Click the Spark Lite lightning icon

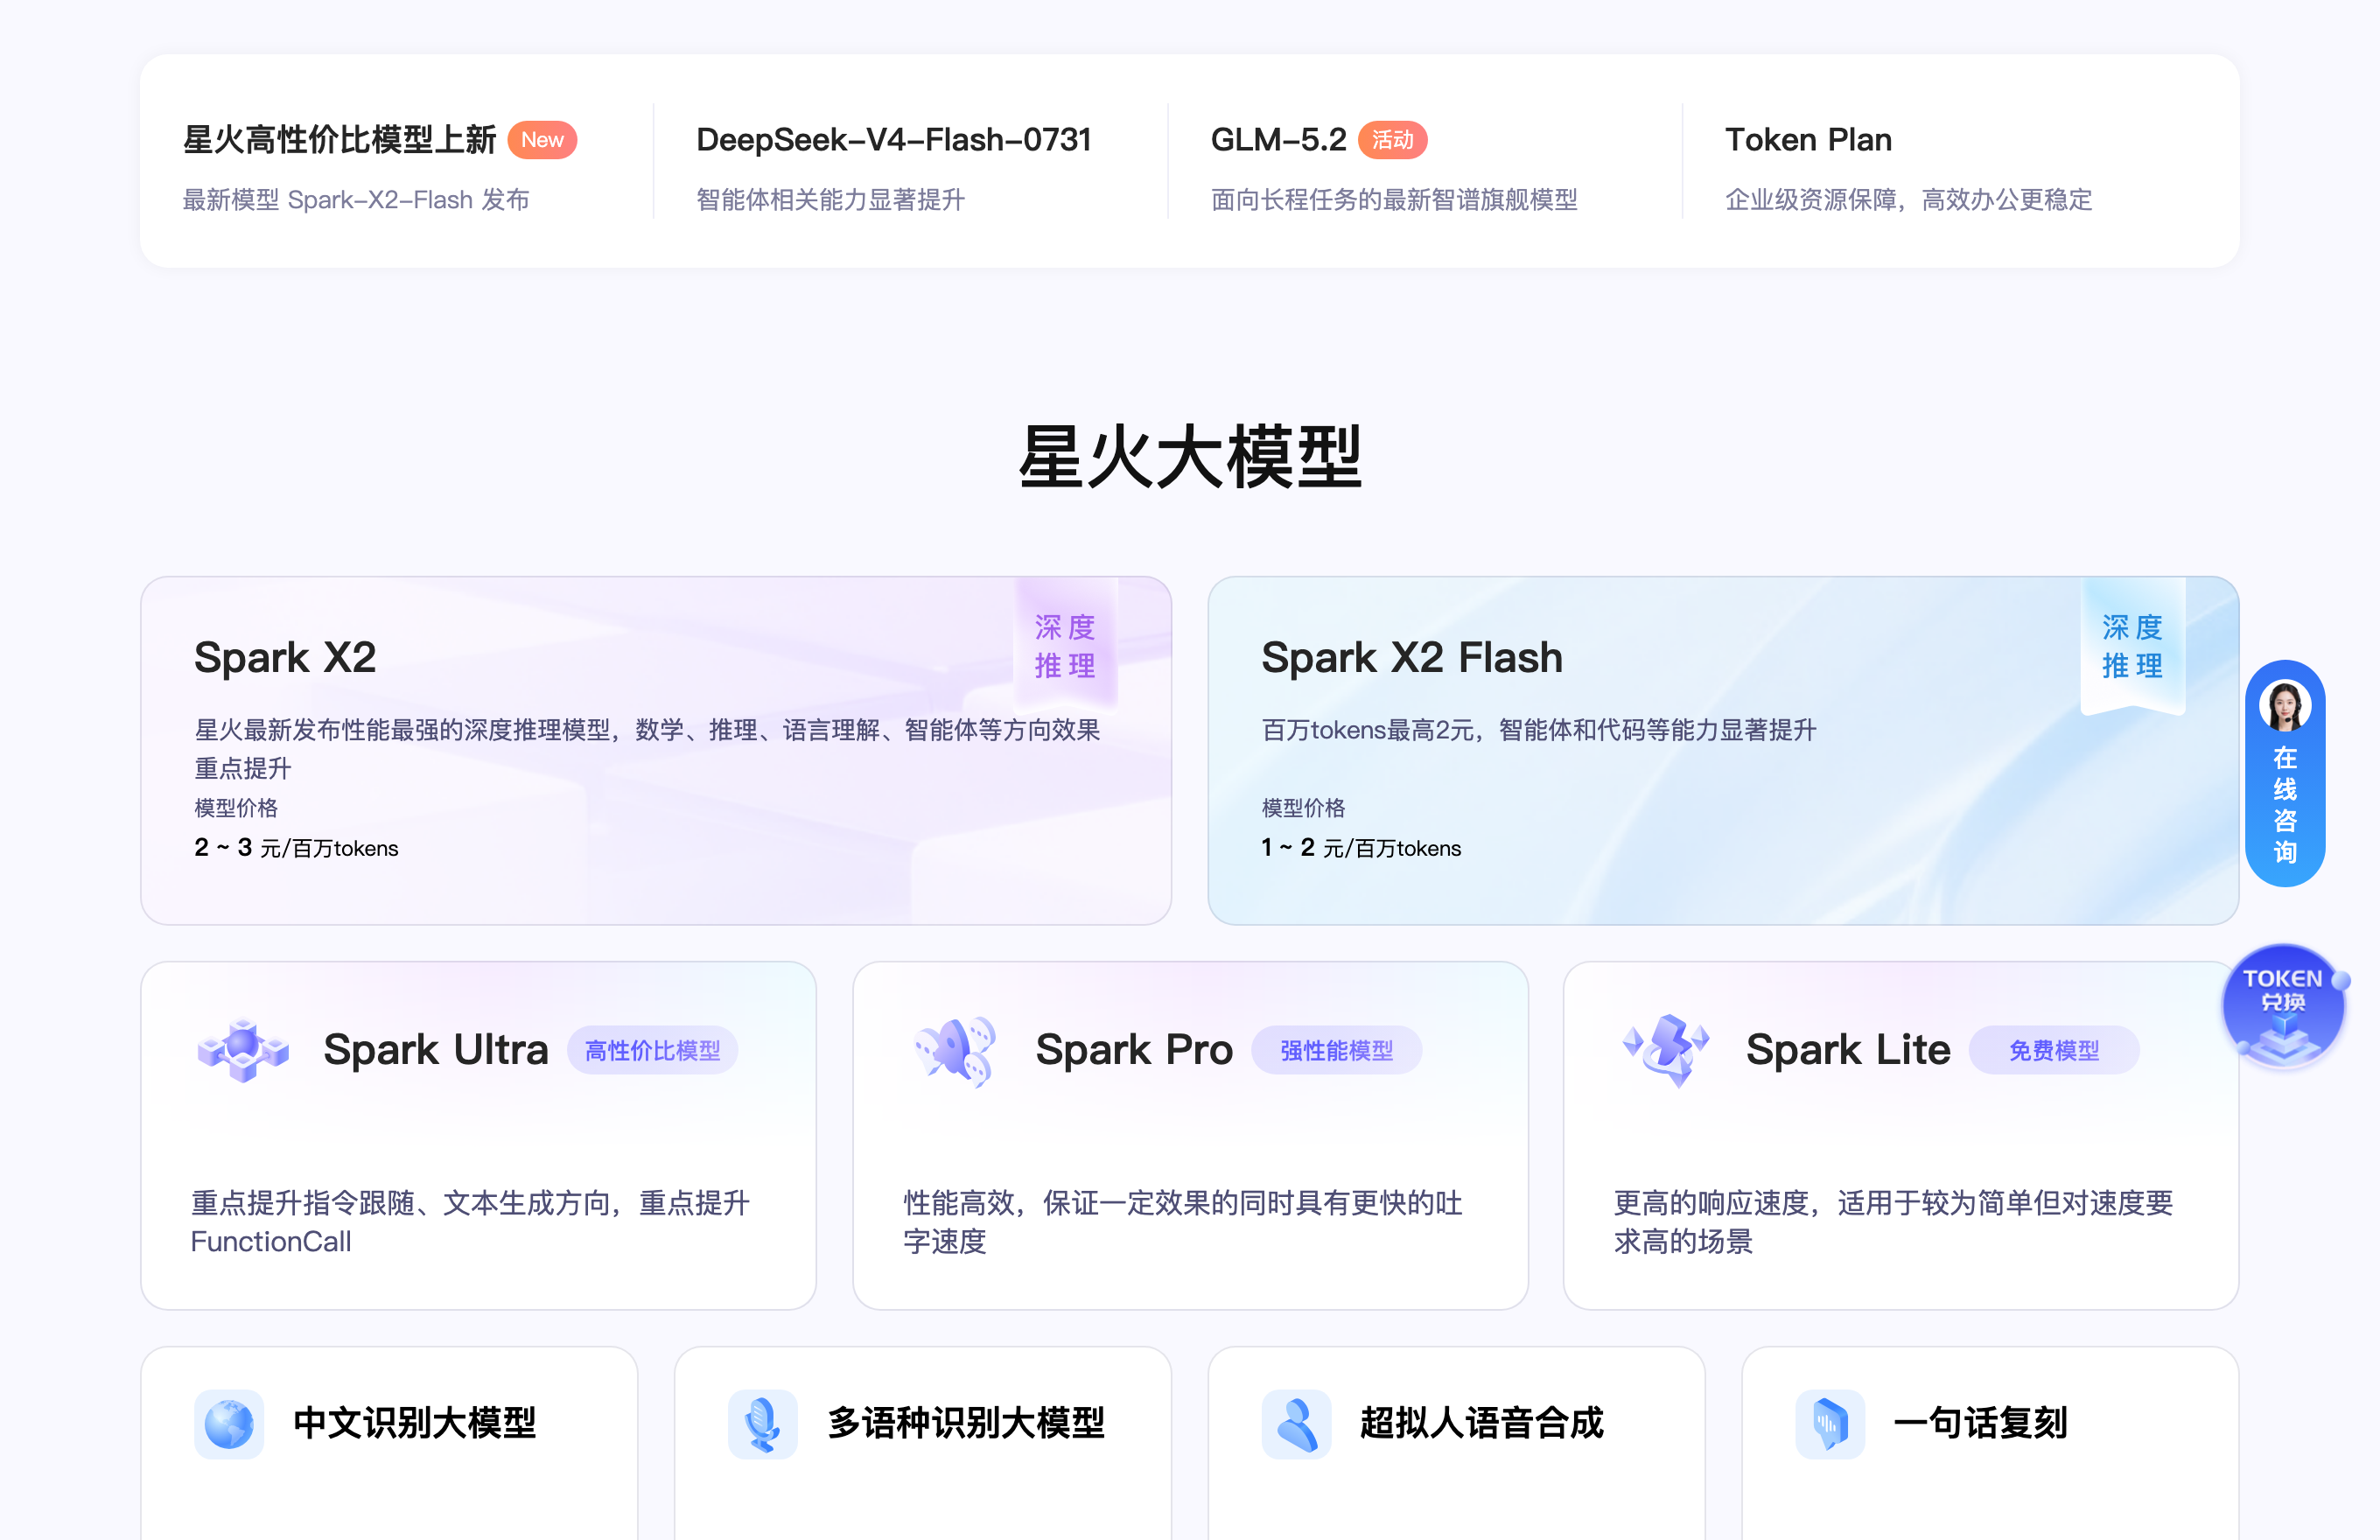tap(1666, 1050)
